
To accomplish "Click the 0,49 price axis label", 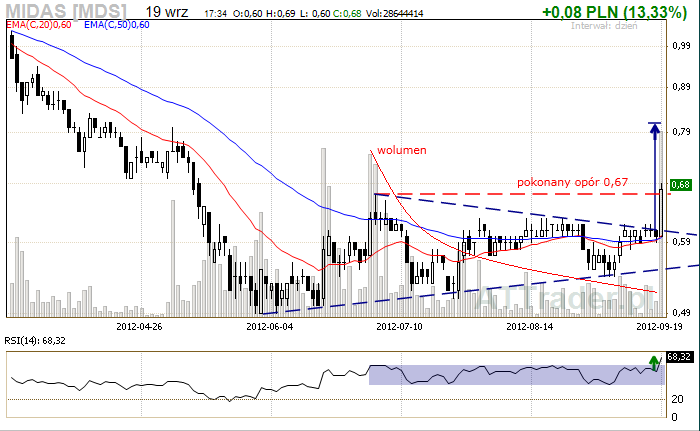I will (x=681, y=313).
